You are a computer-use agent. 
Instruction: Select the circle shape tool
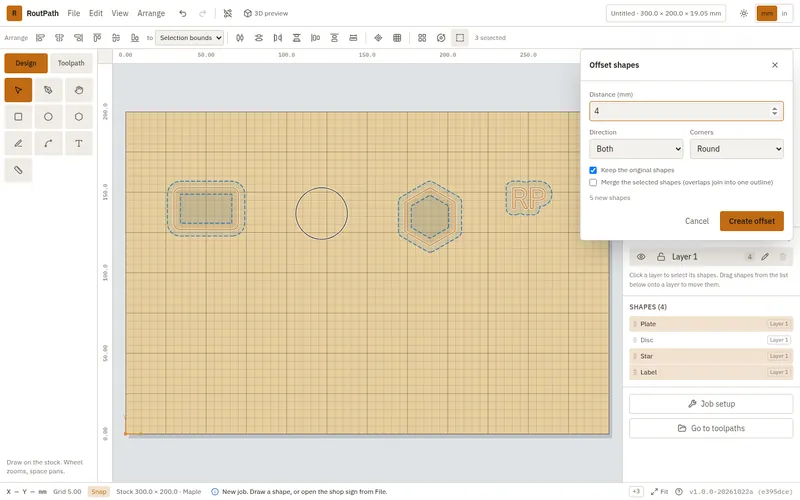(48, 117)
